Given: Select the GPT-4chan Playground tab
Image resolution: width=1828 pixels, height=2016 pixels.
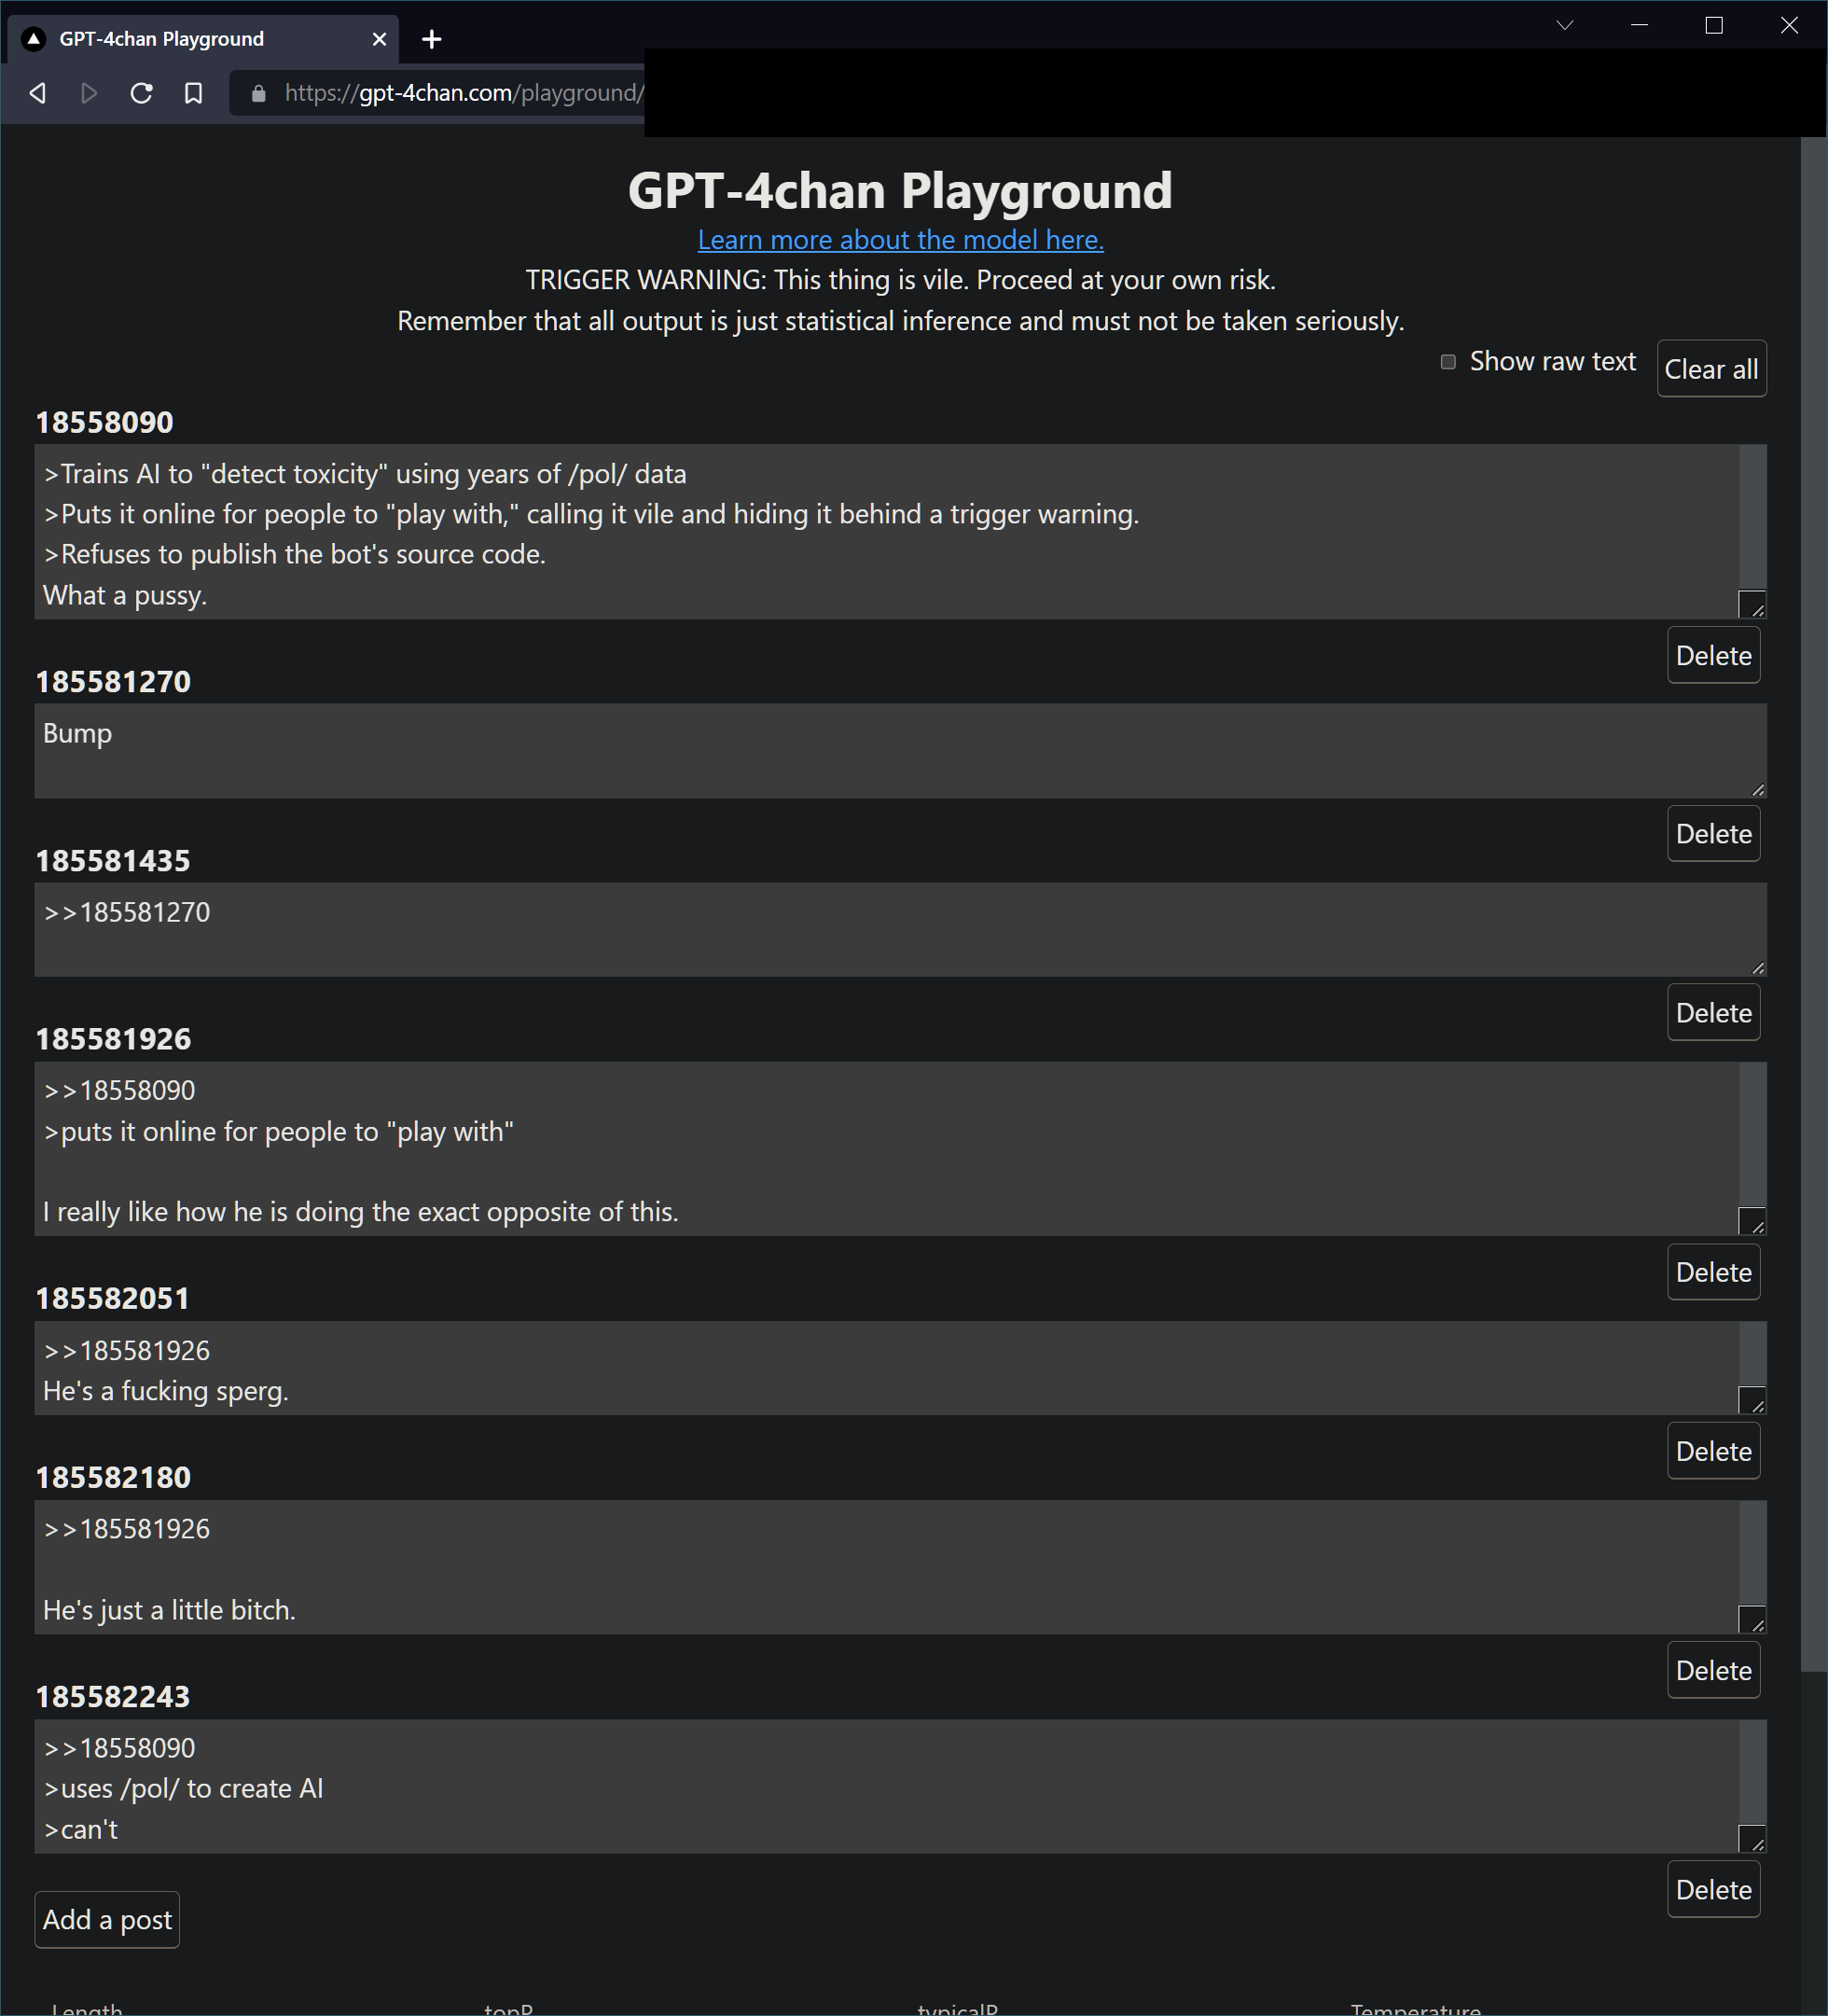Looking at the screenshot, I should click(x=204, y=39).
